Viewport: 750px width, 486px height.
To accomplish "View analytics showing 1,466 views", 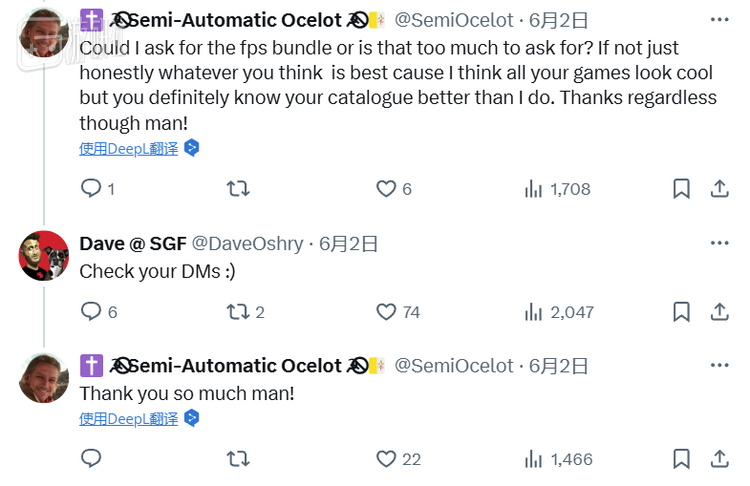I will click(559, 459).
